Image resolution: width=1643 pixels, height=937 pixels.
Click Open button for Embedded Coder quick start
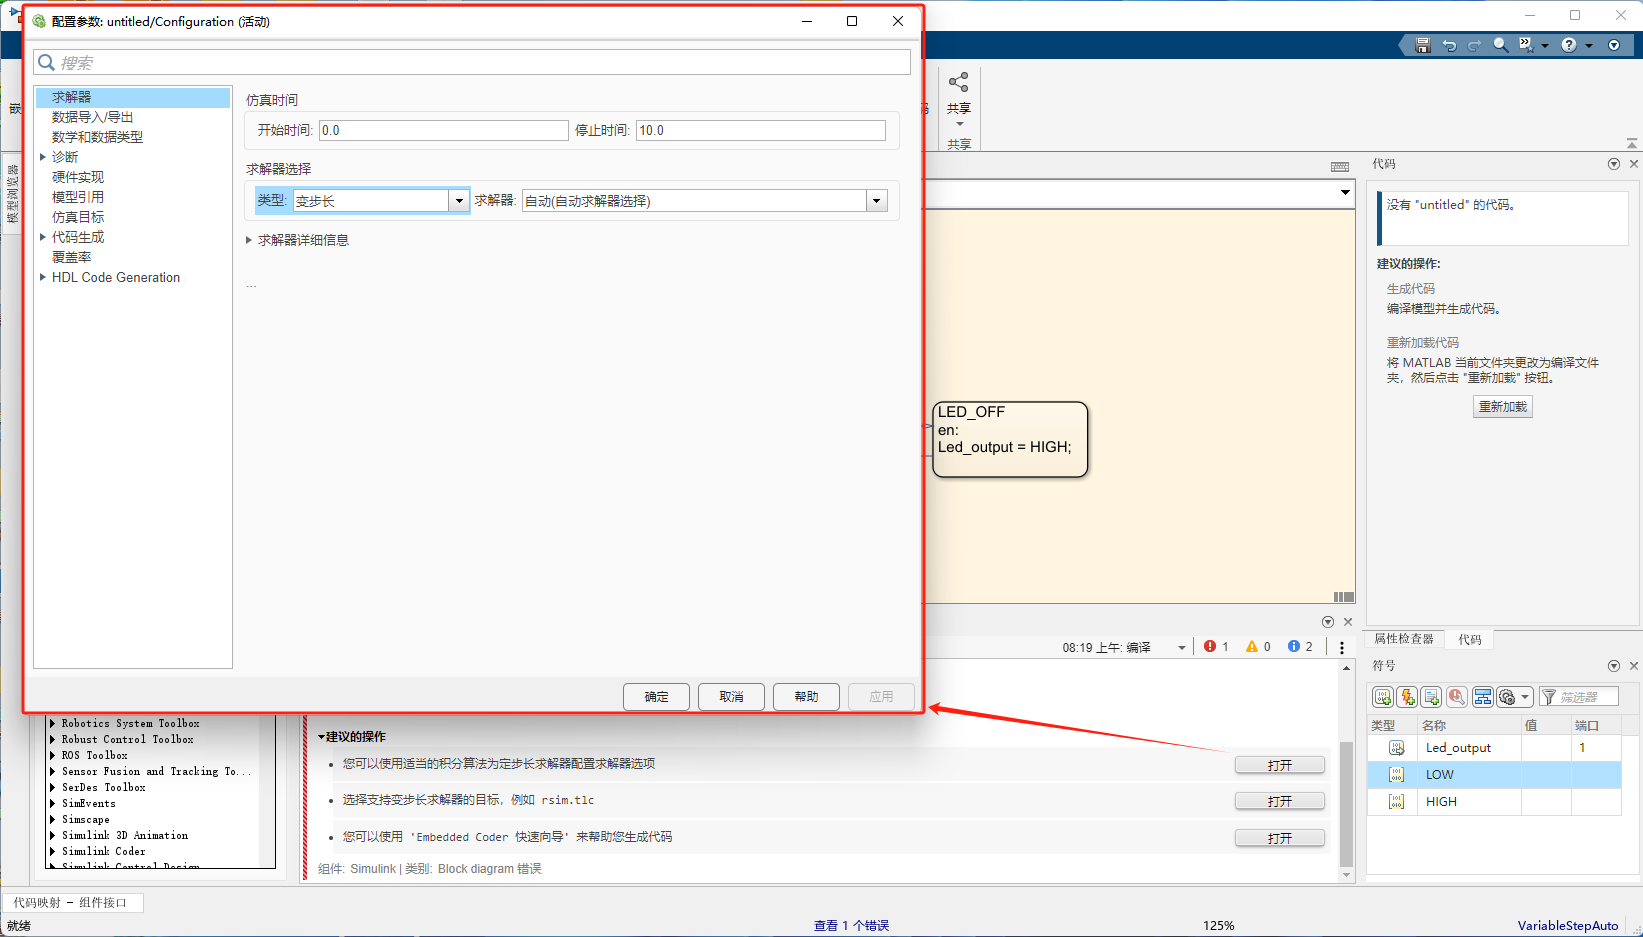tap(1280, 838)
